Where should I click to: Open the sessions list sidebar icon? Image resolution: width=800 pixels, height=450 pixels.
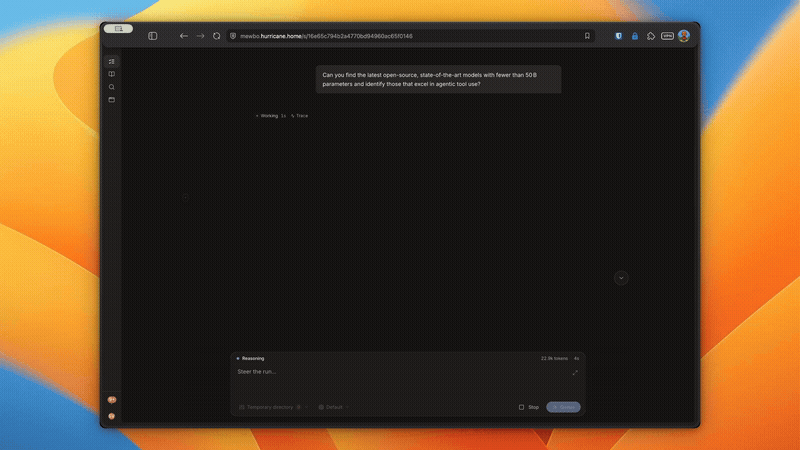tap(112, 62)
